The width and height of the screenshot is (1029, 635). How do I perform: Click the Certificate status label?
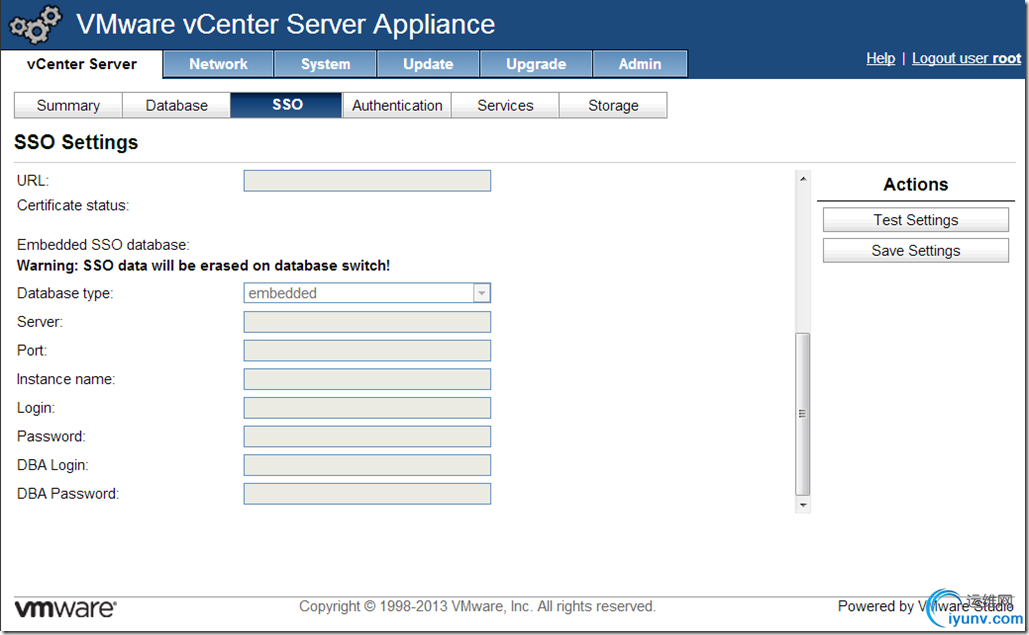point(73,205)
